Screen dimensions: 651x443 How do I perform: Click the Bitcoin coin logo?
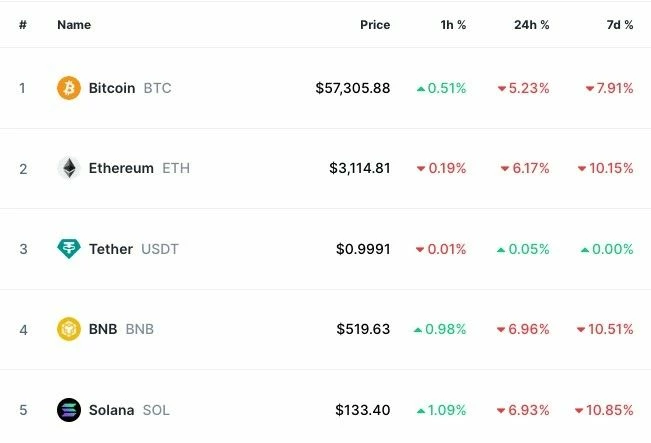point(69,88)
